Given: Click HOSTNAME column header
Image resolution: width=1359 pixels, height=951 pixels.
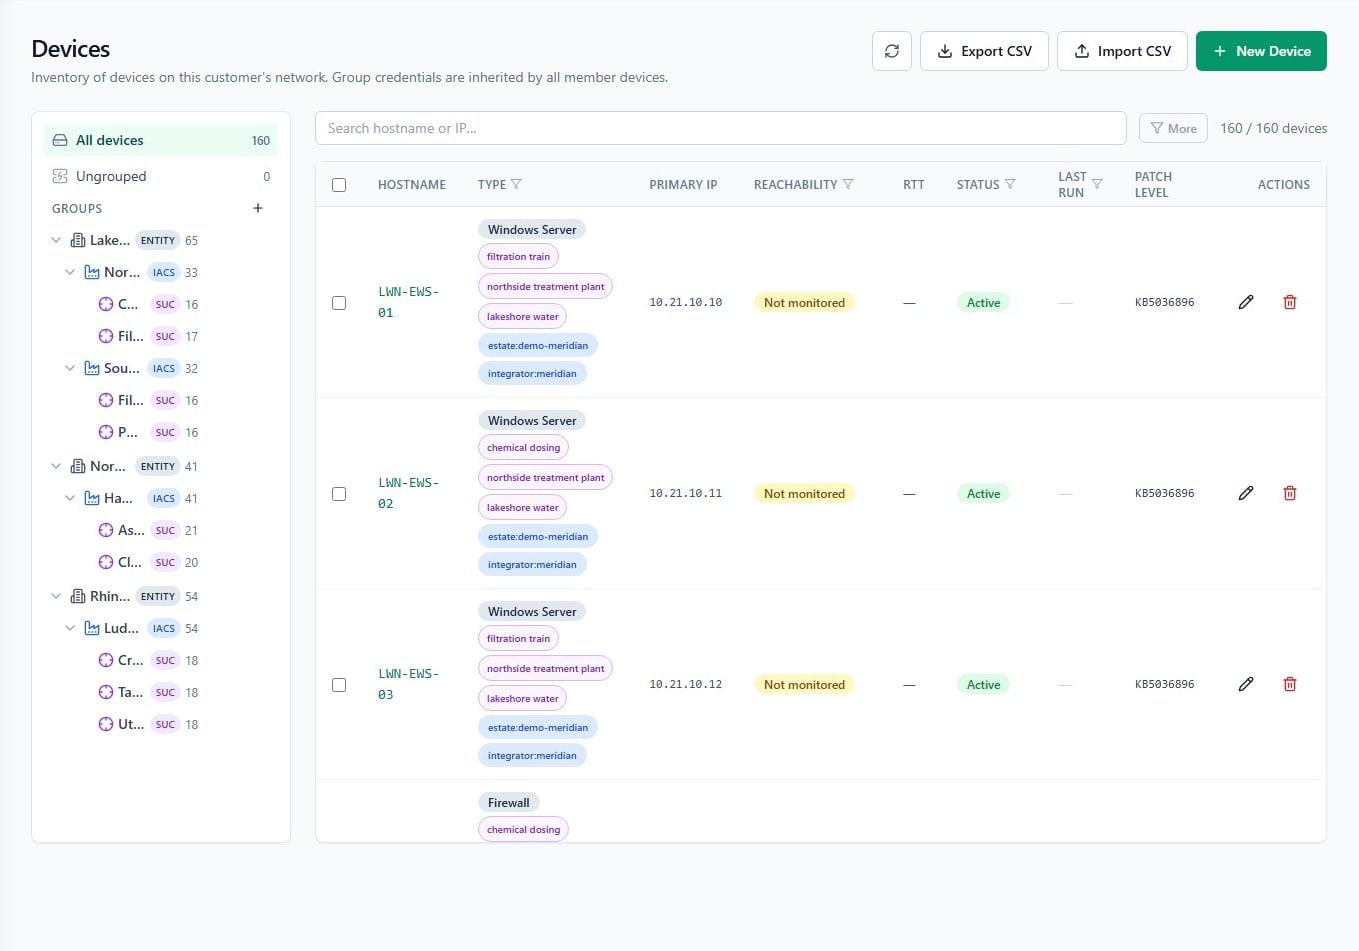Looking at the screenshot, I should click(x=412, y=185).
